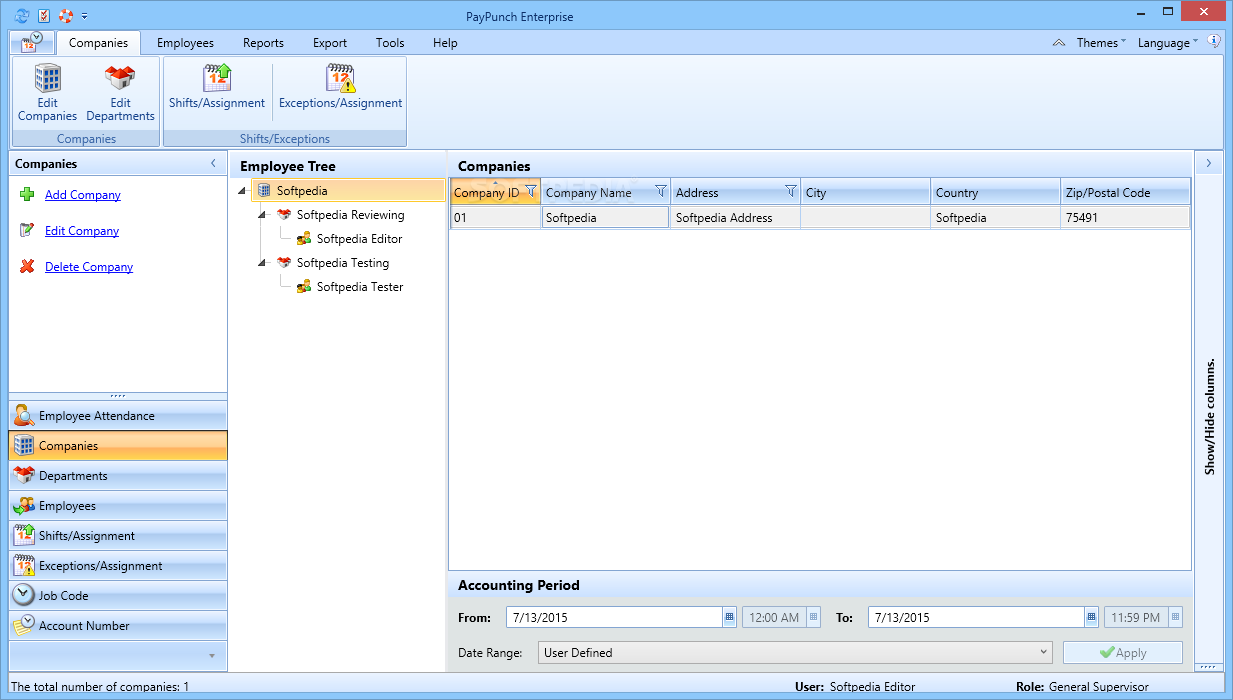Select Softpedia Reviewing department in tree
Image resolution: width=1233 pixels, height=700 pixels.
[x=350, y=215]
